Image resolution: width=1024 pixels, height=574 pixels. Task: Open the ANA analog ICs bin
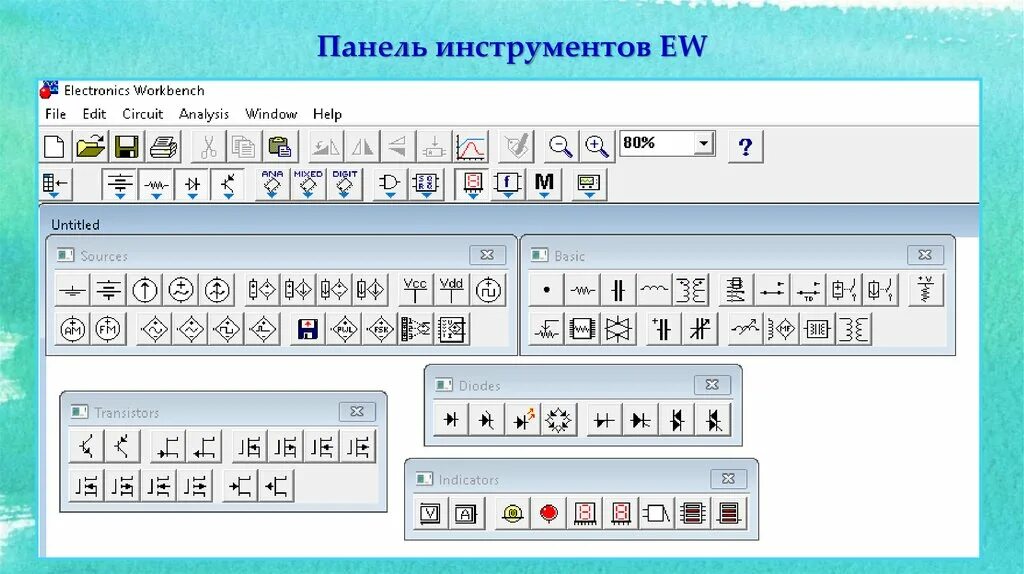click(x=272, y=184)
